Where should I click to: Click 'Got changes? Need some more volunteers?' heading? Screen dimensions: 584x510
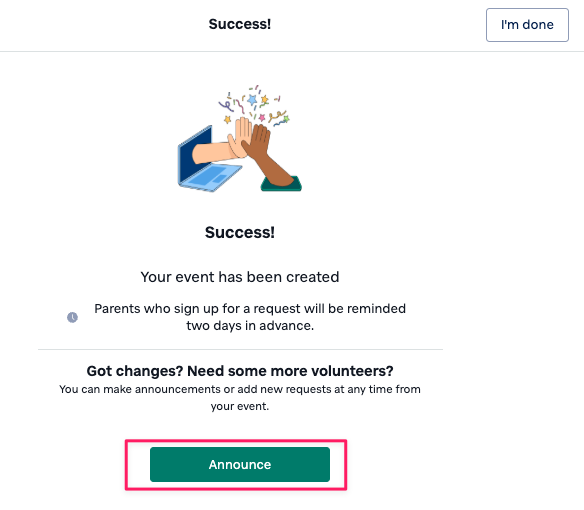coord(240,371)
